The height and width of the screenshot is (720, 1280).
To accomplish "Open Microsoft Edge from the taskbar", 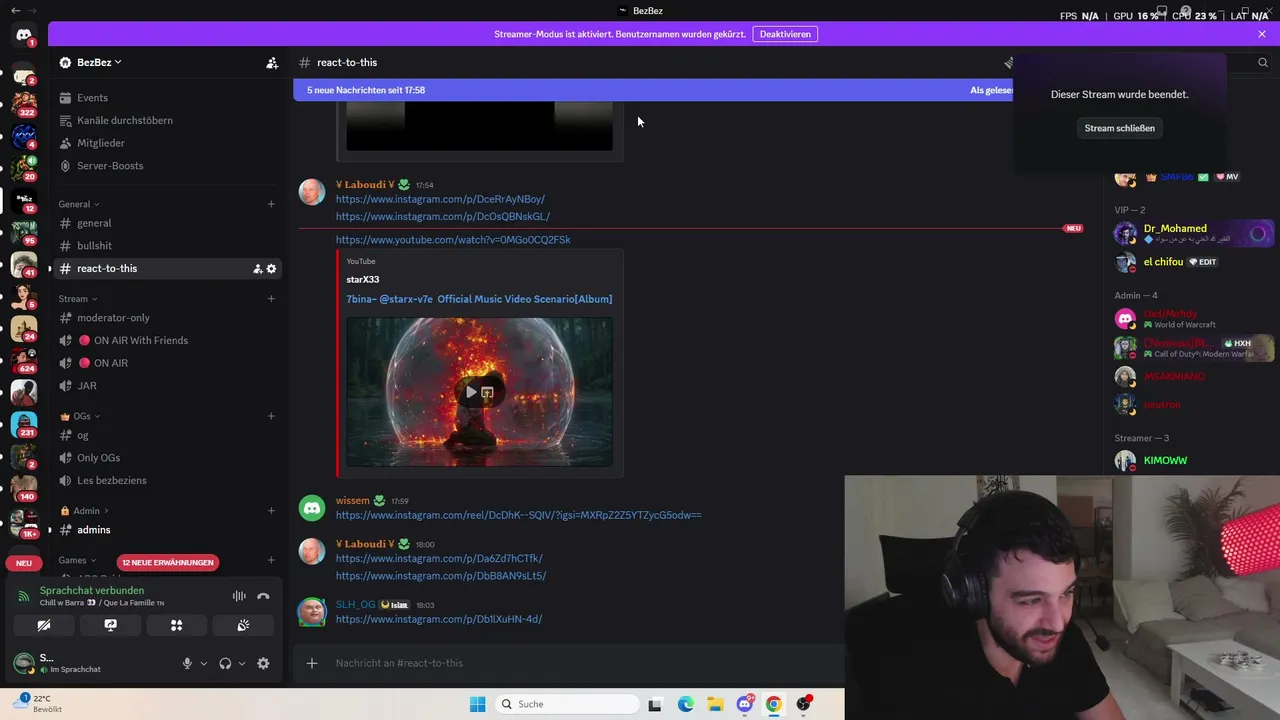I will 686,704.
